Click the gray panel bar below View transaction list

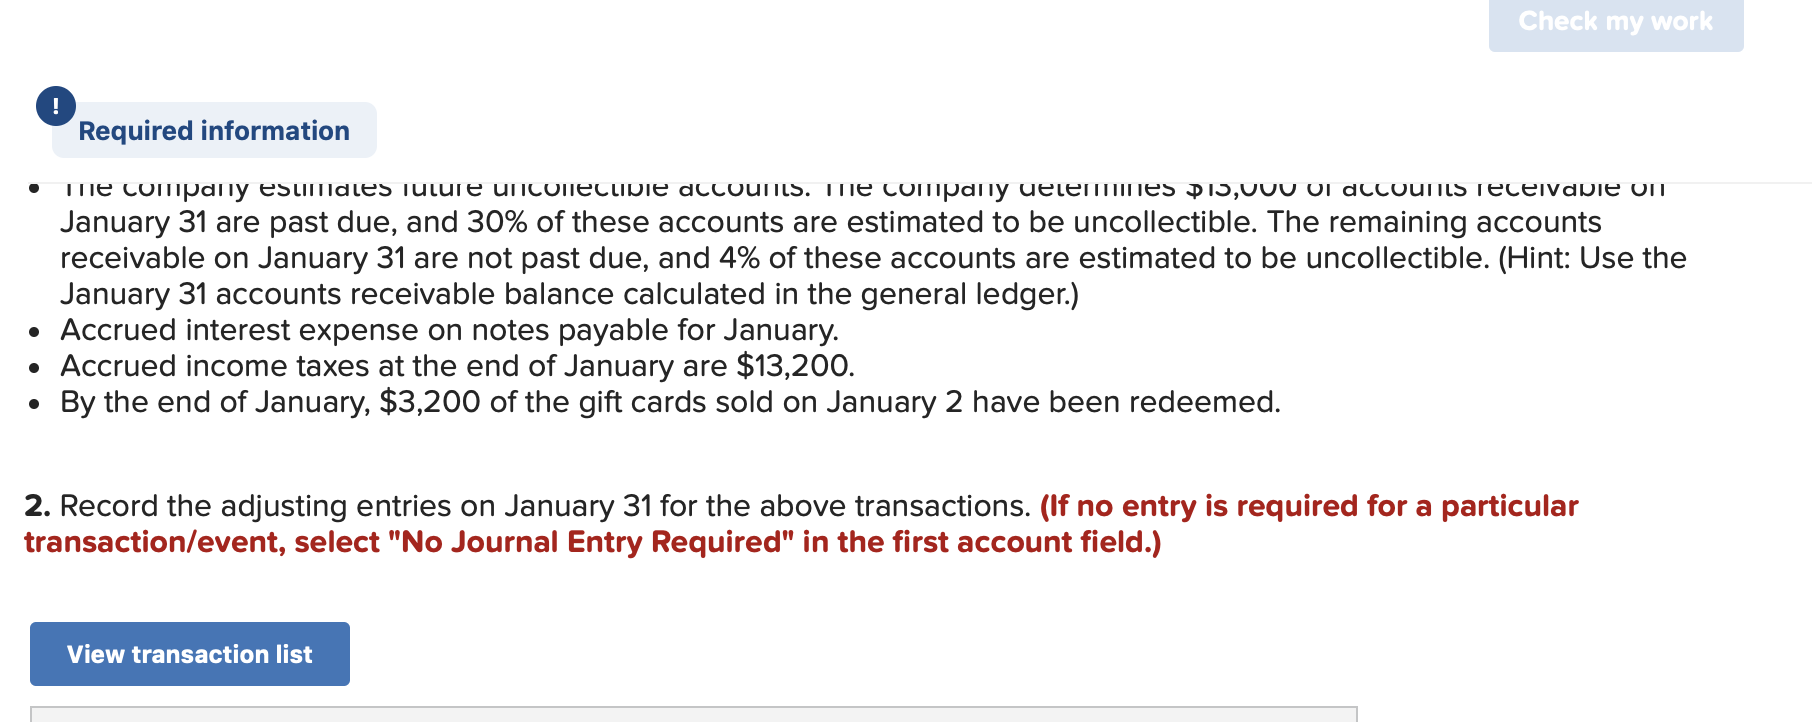pyautogui.click(x=690, y=712)
